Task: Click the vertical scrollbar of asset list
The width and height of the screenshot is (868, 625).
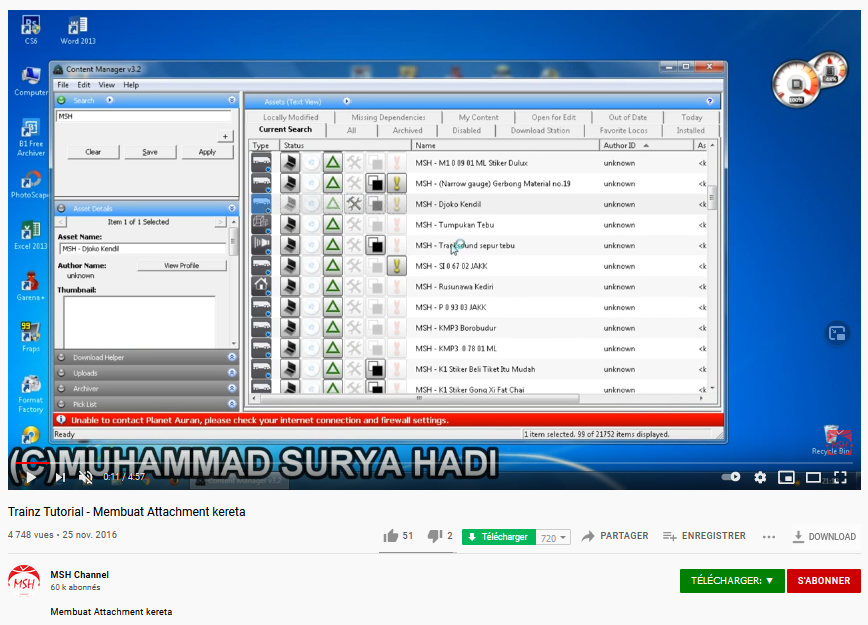Action: point(712,197)
